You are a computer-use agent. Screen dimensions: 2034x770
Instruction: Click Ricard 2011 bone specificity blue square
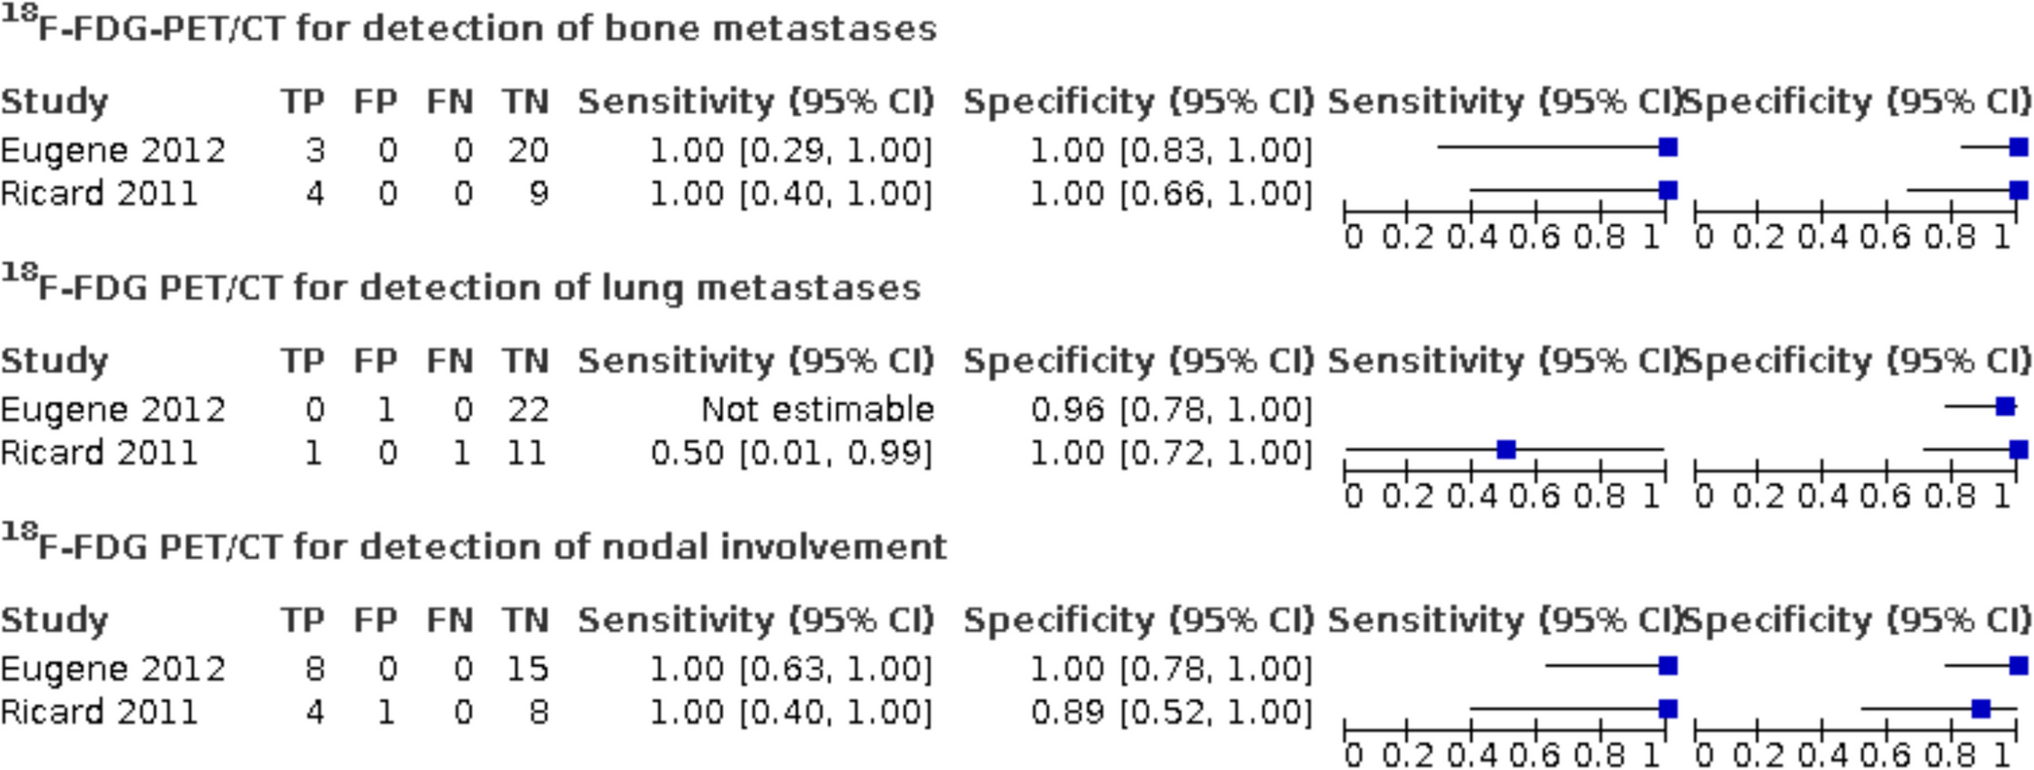2018,190
